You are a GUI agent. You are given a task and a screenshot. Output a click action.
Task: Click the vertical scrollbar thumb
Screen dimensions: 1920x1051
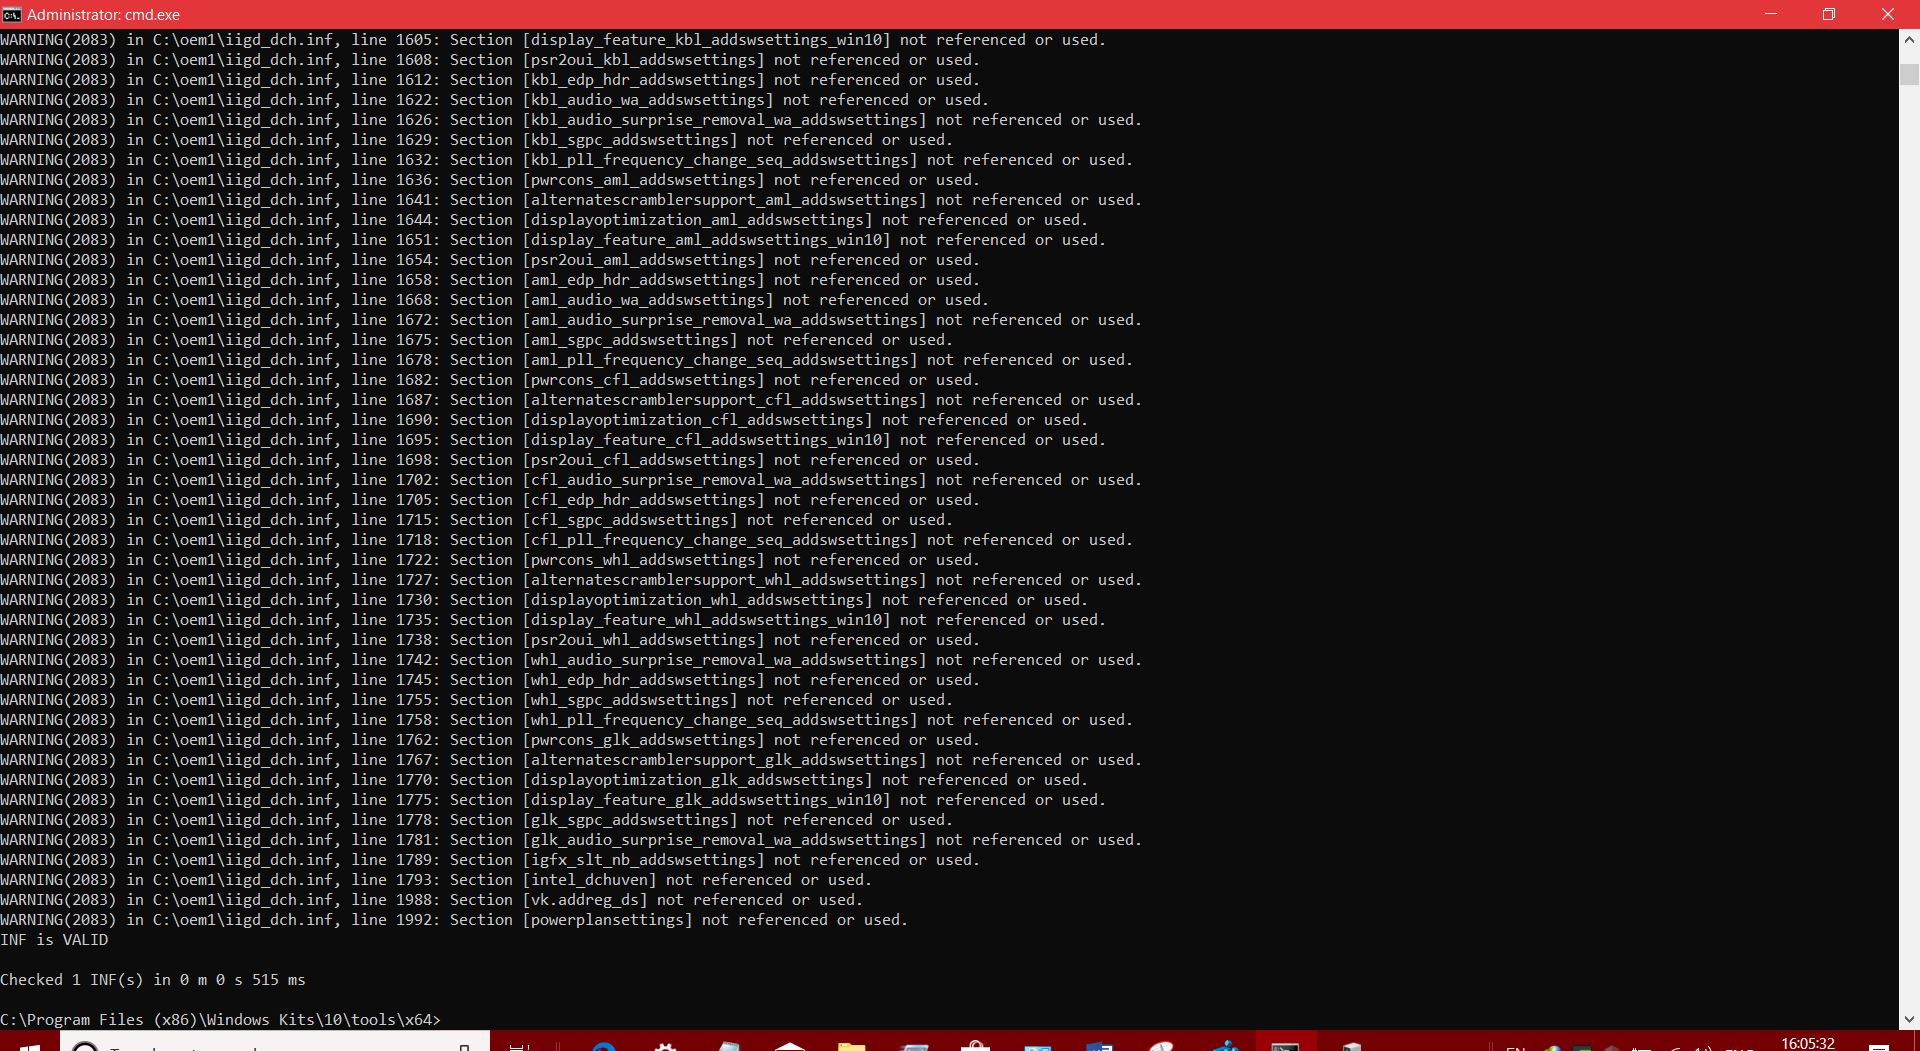click(x=1909, y=75)
